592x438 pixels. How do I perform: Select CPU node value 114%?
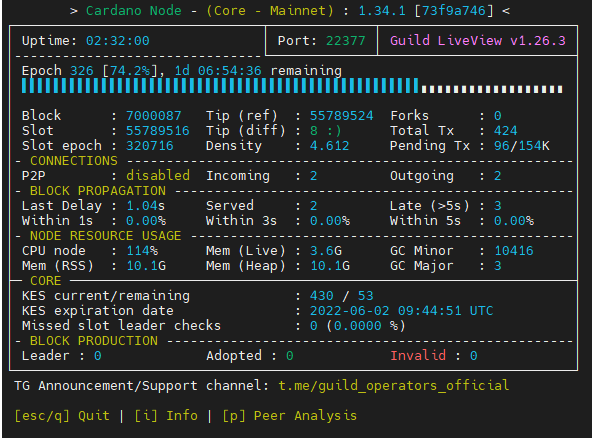point(142,251)
